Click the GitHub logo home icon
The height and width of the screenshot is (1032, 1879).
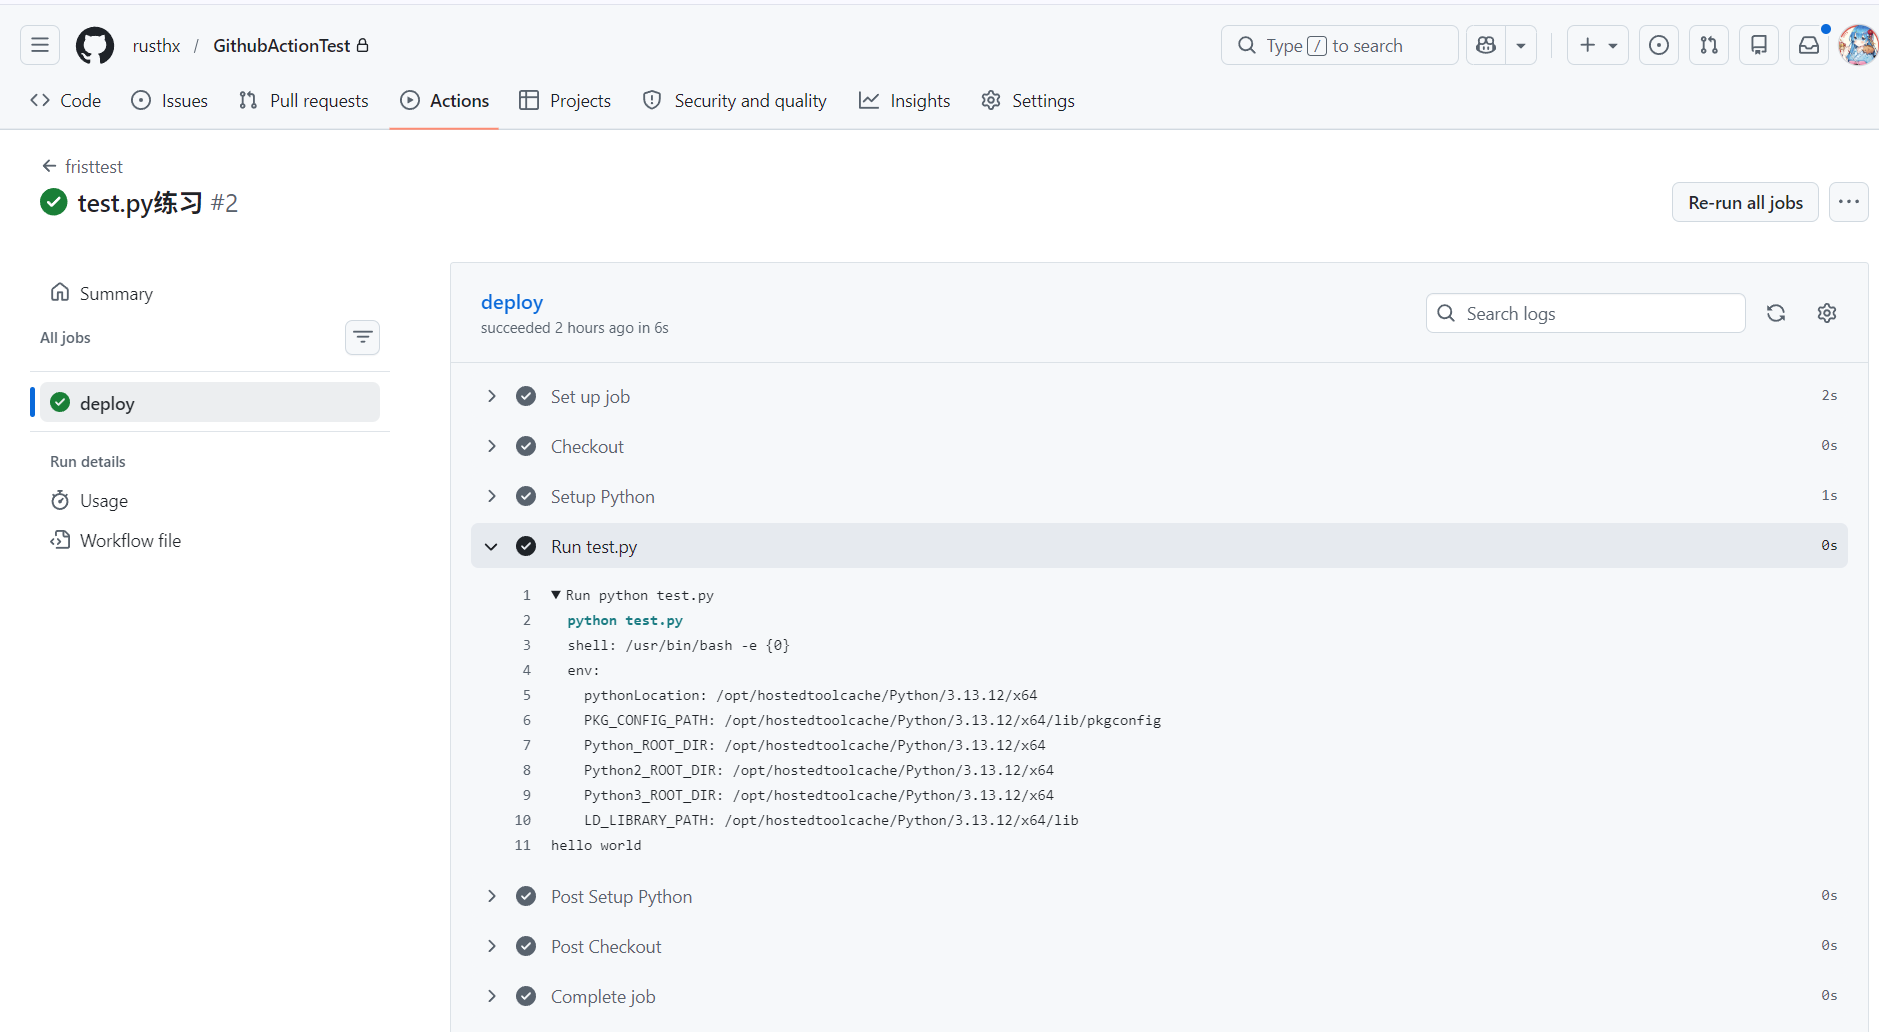95,46
